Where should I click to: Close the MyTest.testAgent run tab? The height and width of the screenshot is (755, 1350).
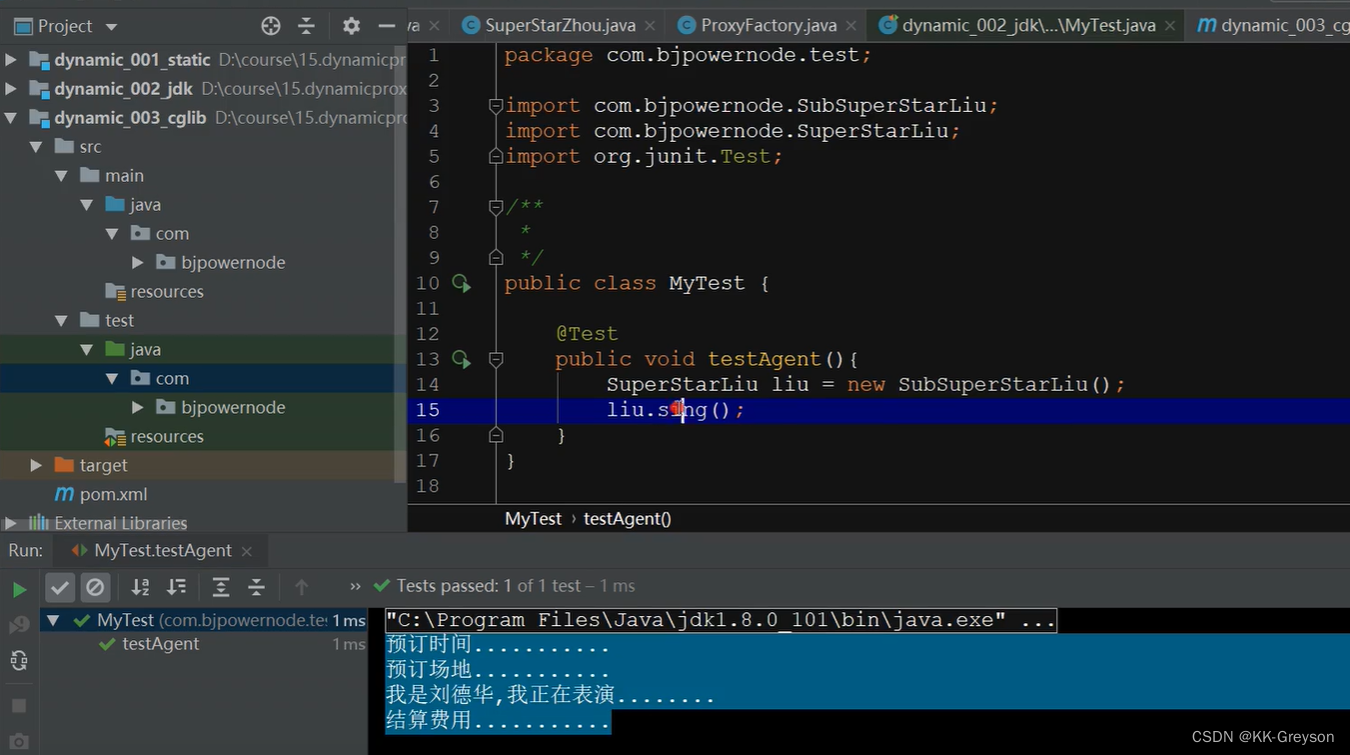[x=247, y=551]
